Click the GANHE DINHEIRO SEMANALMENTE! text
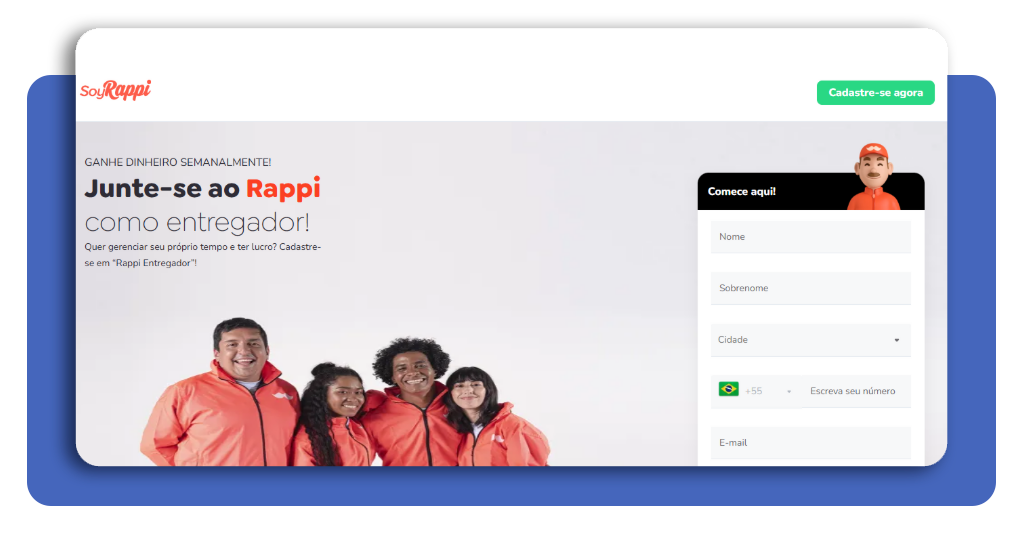This screenshot has width=1024, height=536. [177, 162]
